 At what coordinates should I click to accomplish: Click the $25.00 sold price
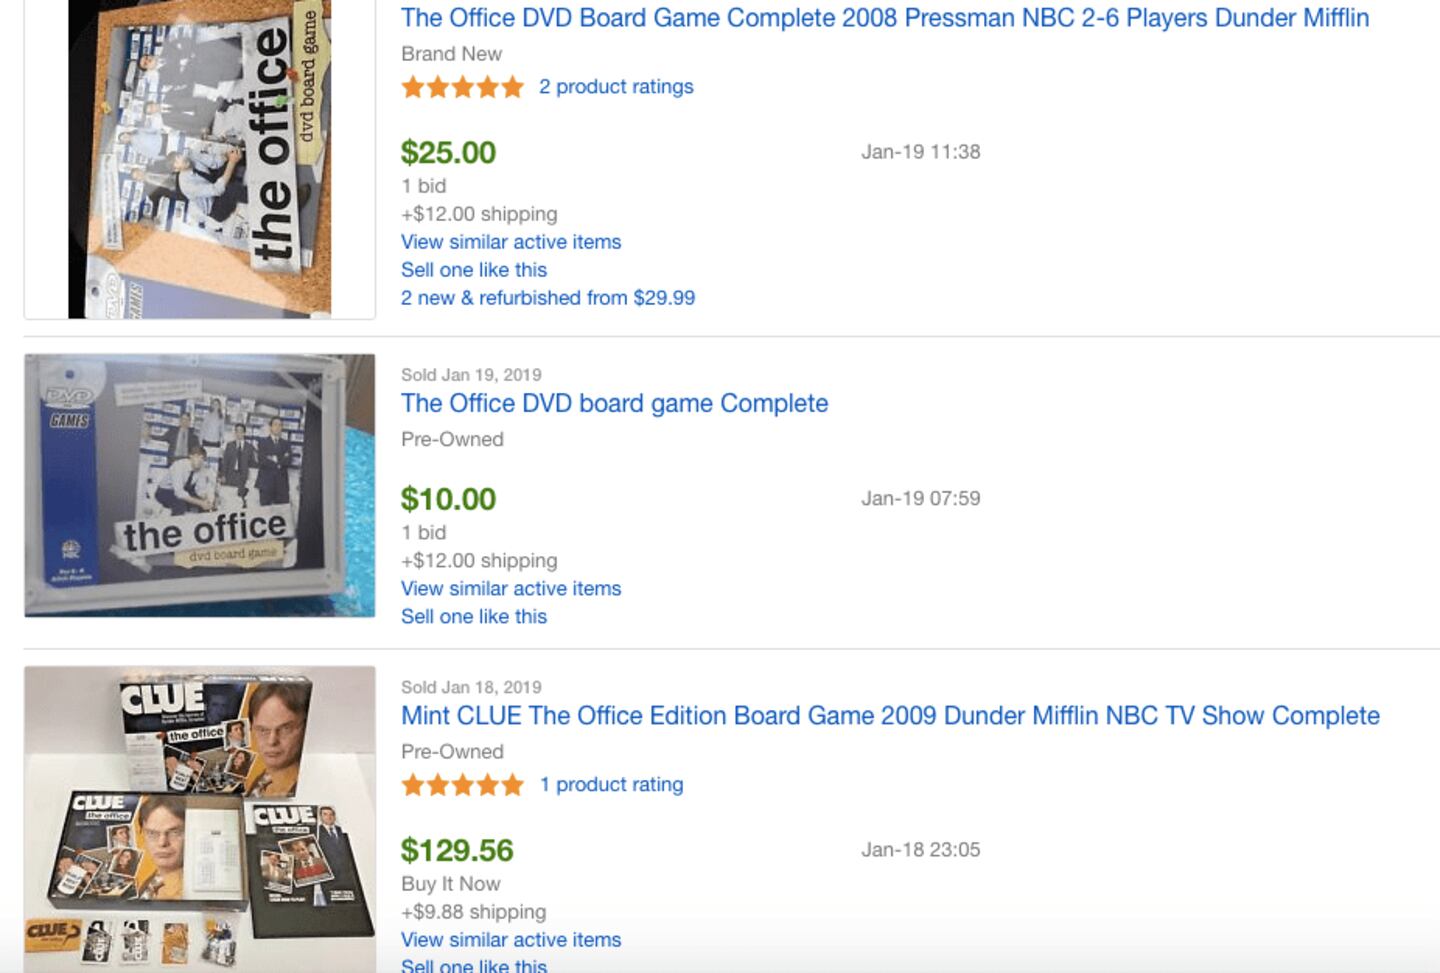pos(448,153)
